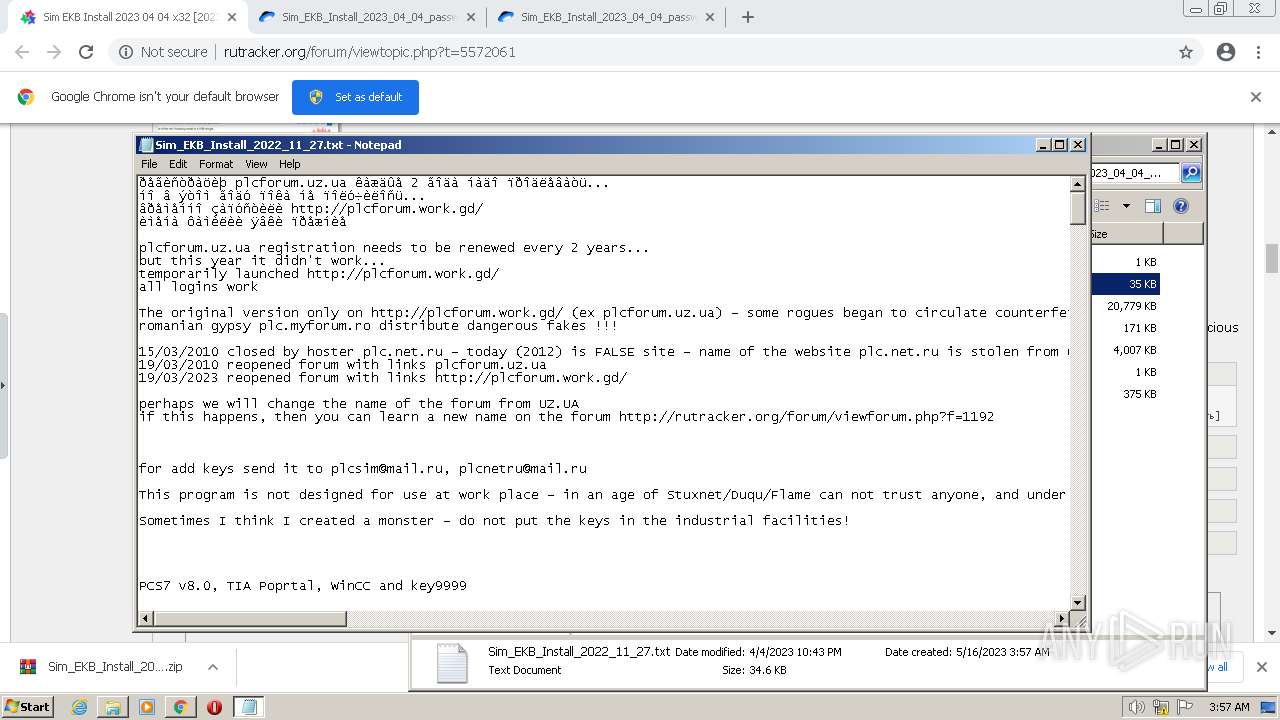The width and height of the screenshot is (1280, 720).
Task: Open the Windows Start menu
Action: (28, 706)
